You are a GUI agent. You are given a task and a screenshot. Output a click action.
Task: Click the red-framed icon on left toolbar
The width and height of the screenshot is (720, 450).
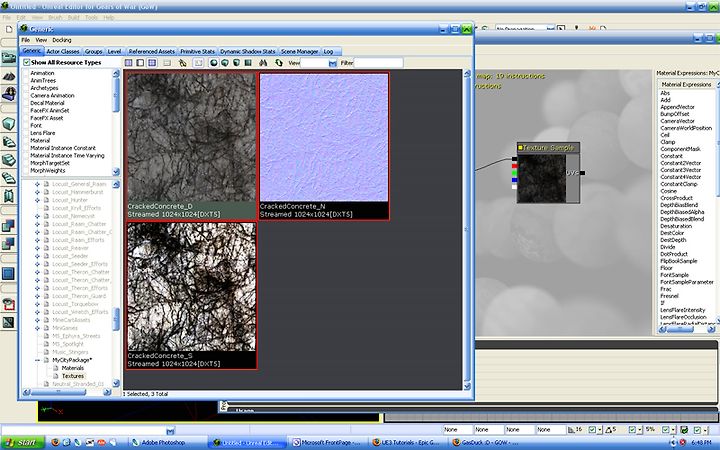click(x=9, y=304)
